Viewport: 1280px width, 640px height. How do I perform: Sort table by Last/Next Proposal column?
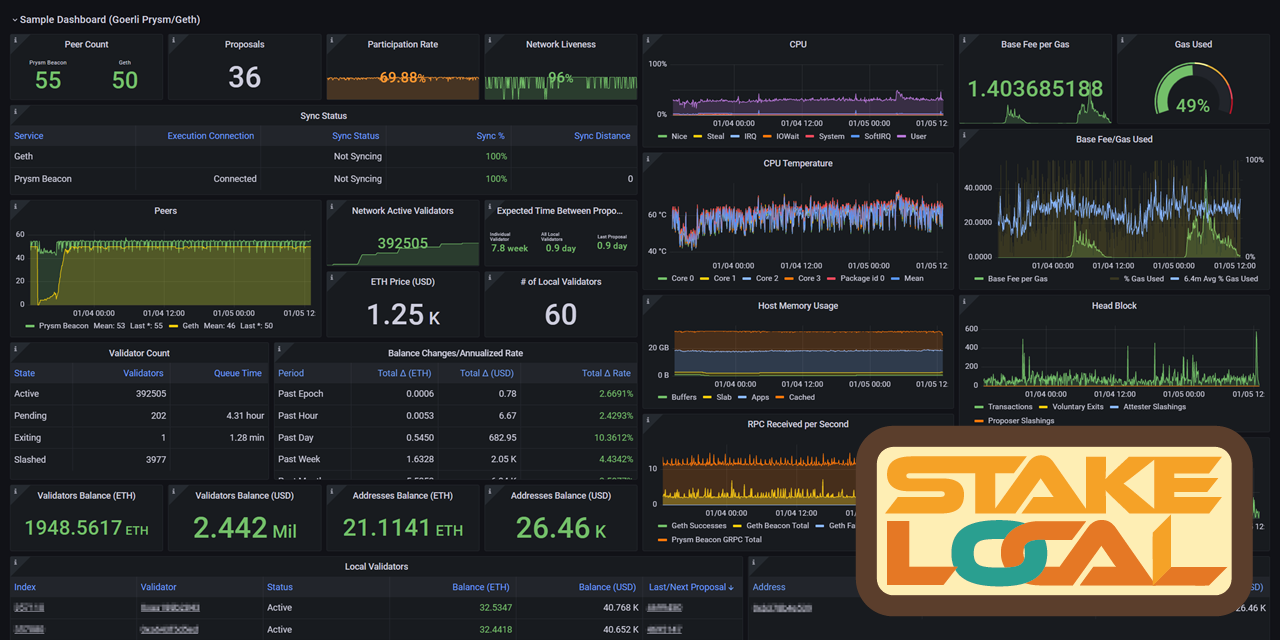point(690,587)
